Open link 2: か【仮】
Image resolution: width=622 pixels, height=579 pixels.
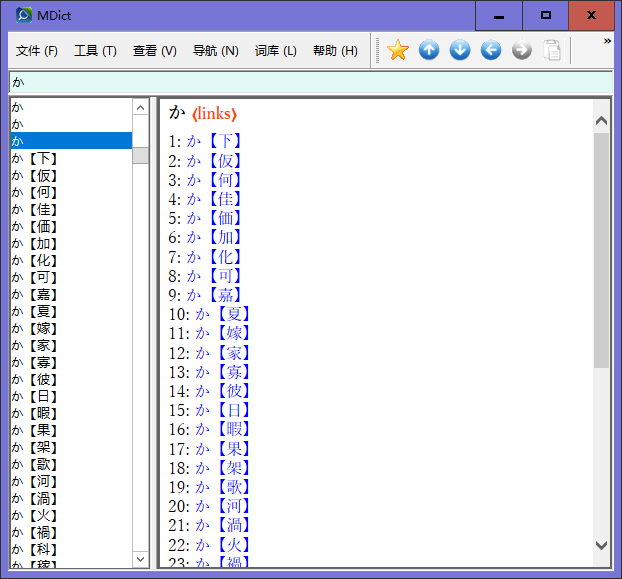tap(214, 161)
